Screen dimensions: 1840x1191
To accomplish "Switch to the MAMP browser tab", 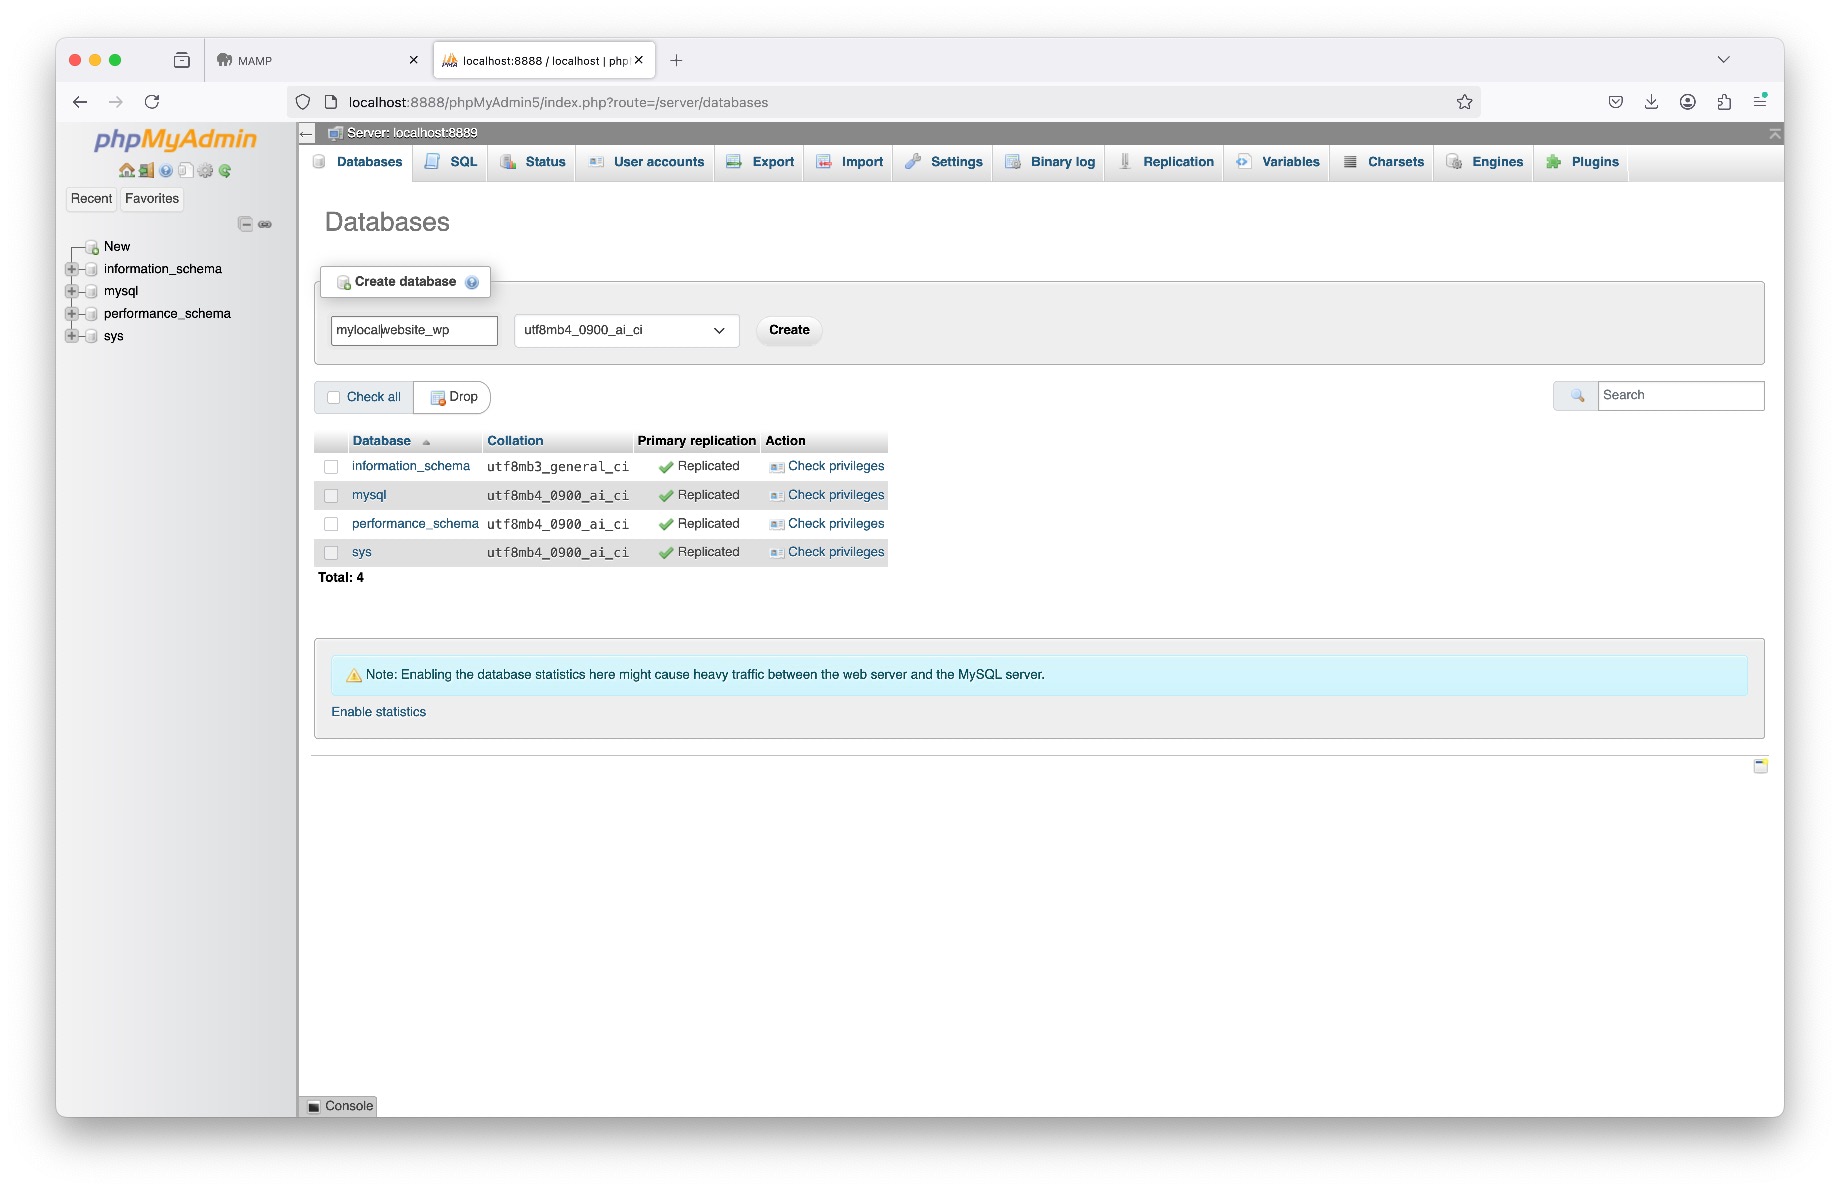I will click(316, 60).
